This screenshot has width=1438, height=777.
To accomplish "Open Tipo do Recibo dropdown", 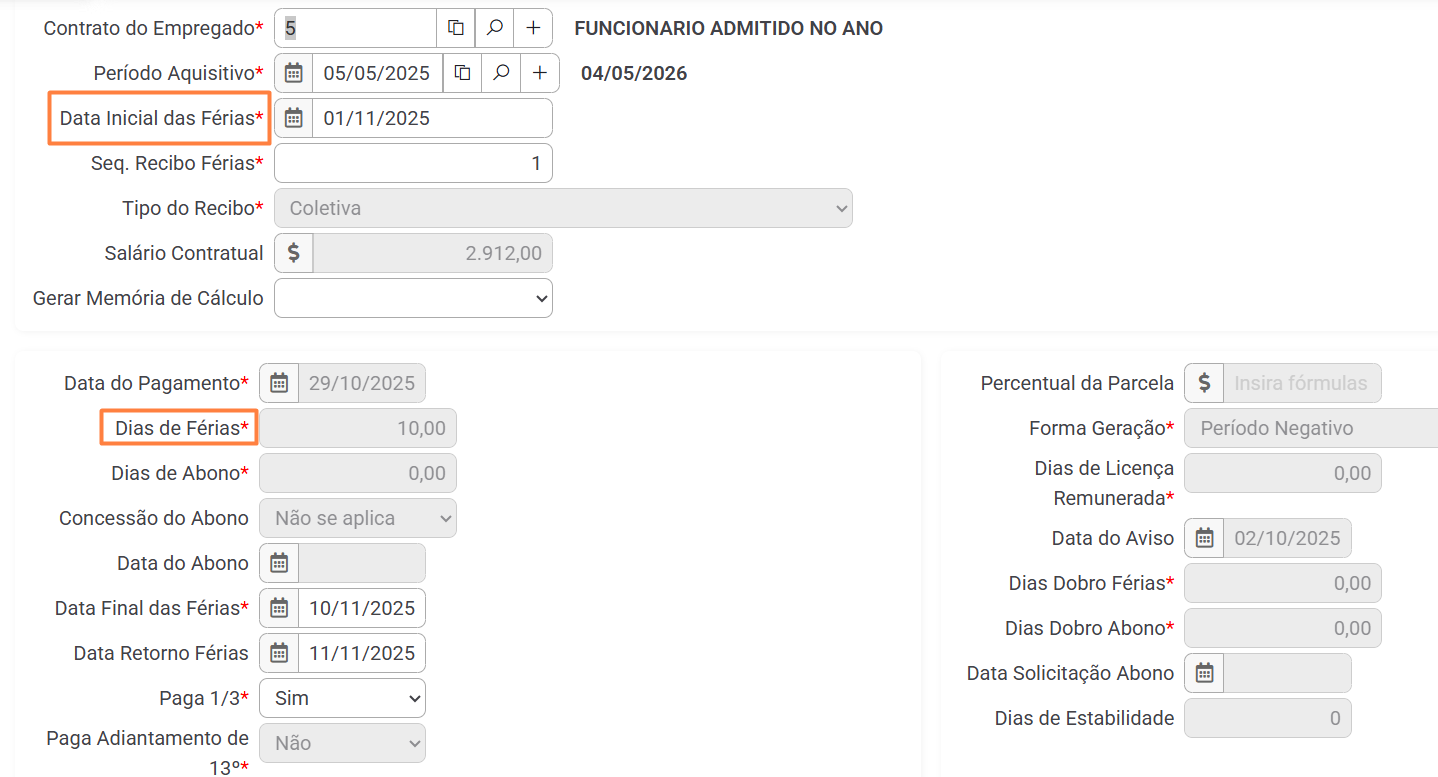I will pyautogui.click(x=563, y=208).
